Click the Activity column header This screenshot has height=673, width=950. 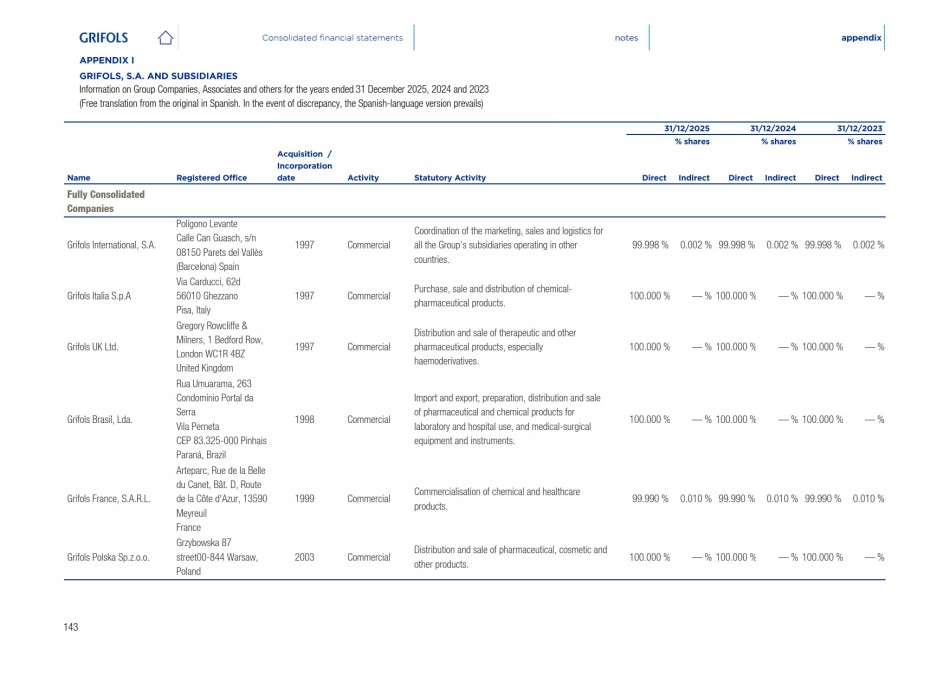pyautogui.click(x=362, y=178)
